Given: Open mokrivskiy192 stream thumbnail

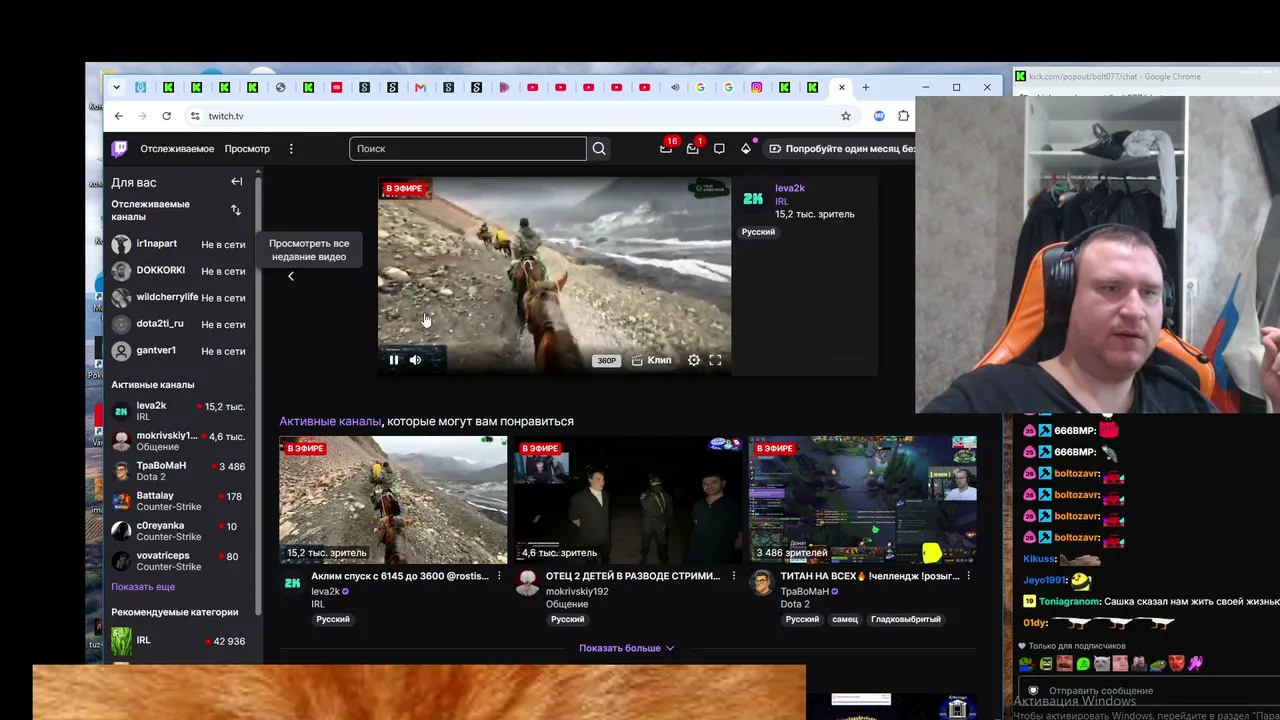Looking at the screenshot, I should (x=628, y=500).
